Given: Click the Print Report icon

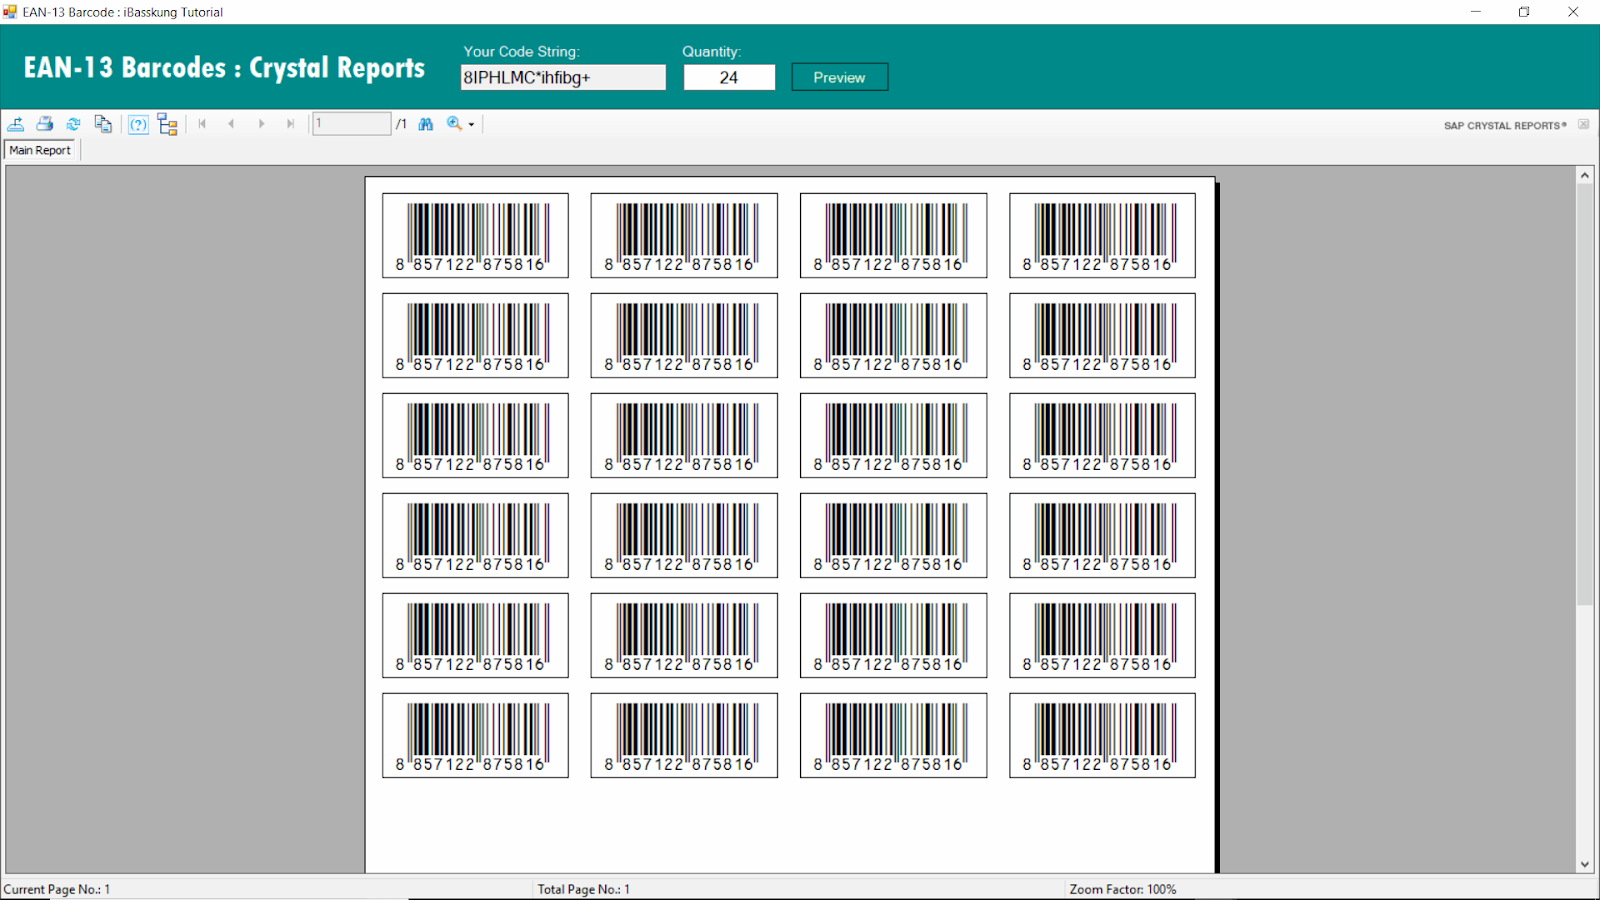Looking at the screenshot, I should [44, 123].
